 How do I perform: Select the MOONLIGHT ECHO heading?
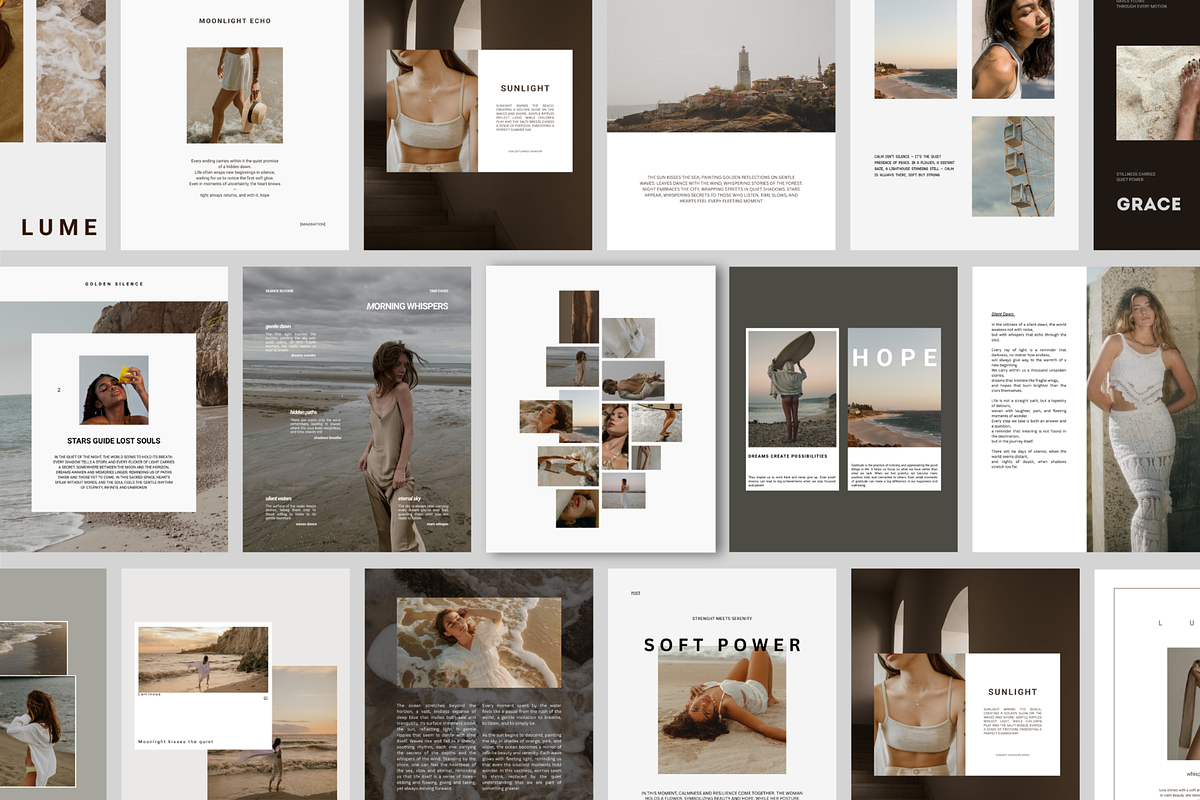235,20
